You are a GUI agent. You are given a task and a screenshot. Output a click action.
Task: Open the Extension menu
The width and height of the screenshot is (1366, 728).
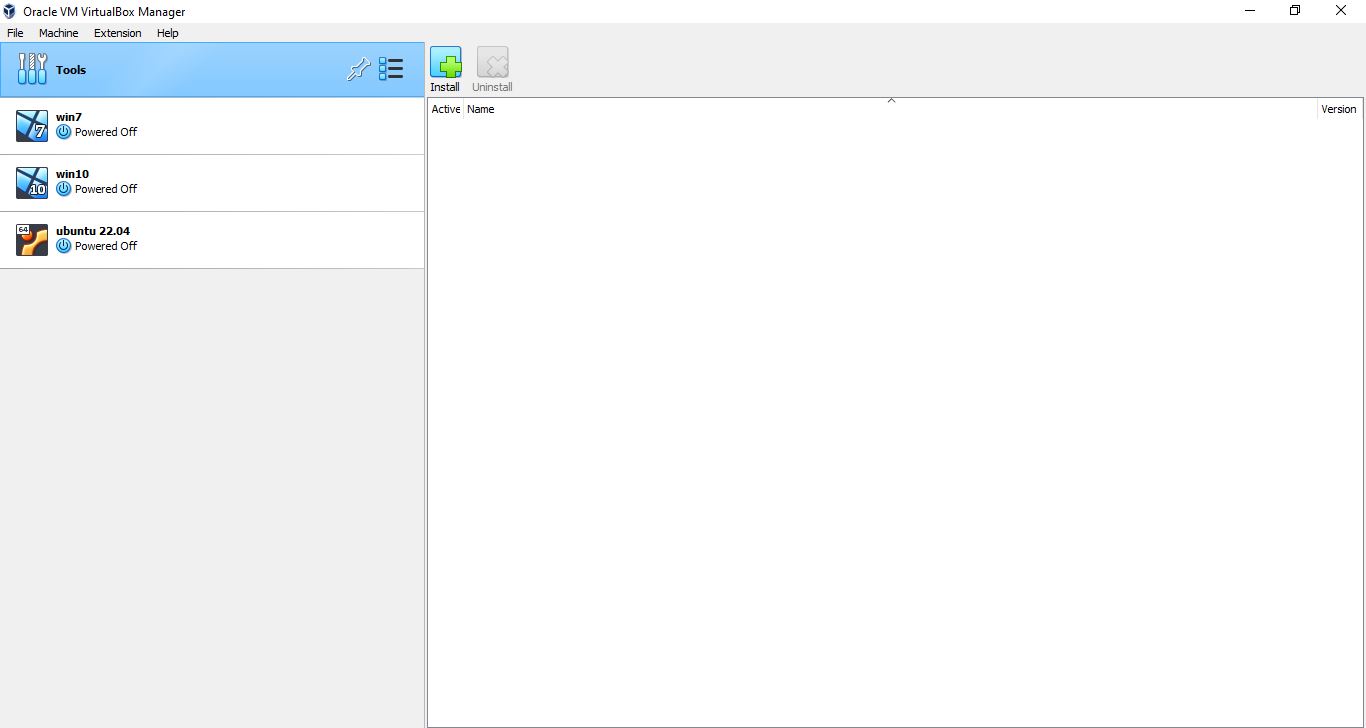pos(118,33)
